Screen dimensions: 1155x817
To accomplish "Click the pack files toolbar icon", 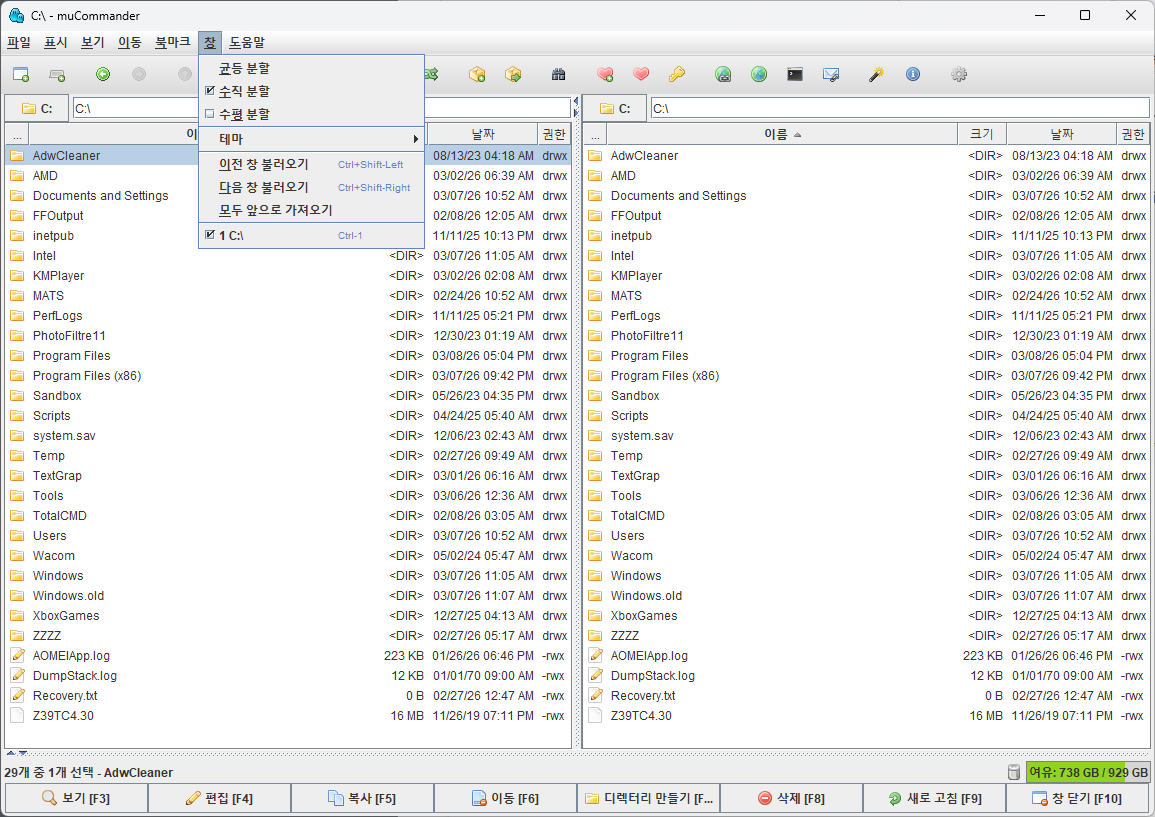I will pyautogui.click(x=477, y=74).
